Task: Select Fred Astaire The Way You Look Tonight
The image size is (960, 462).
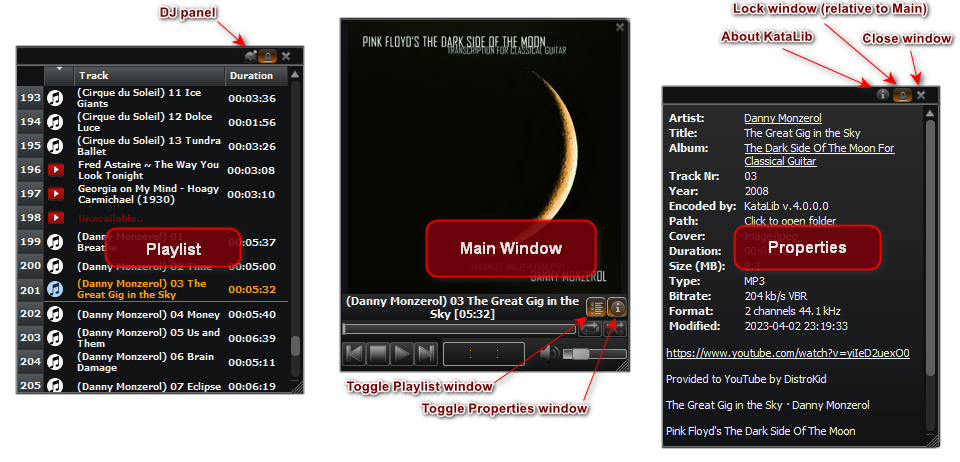Action: tap(148, 170)
